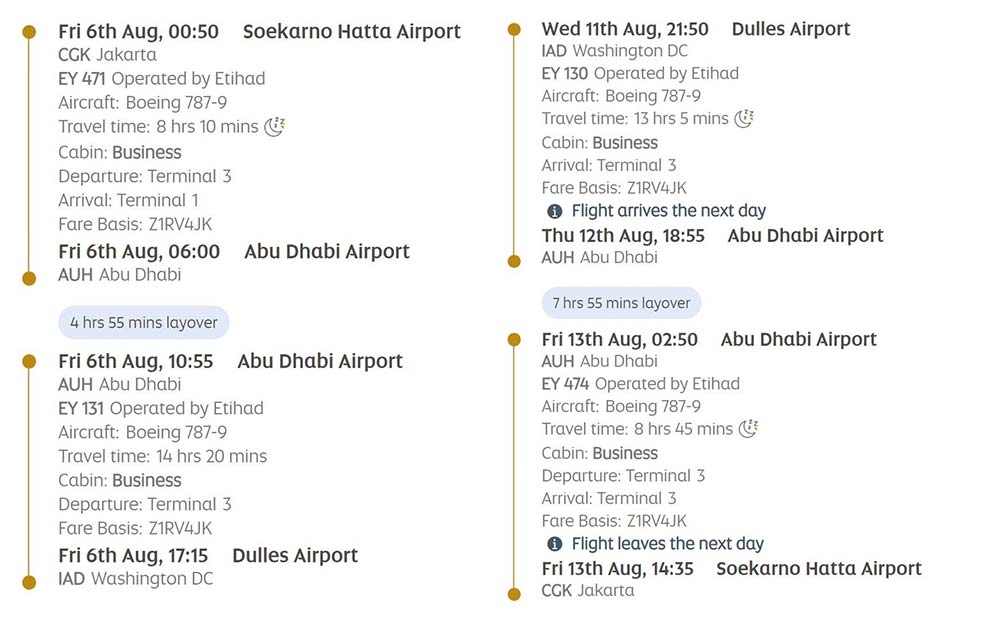1000x627 pixels.
Task: Click timeline dot at Fri 13th Aug 14:35 arrival
Action: click(514, 594)
